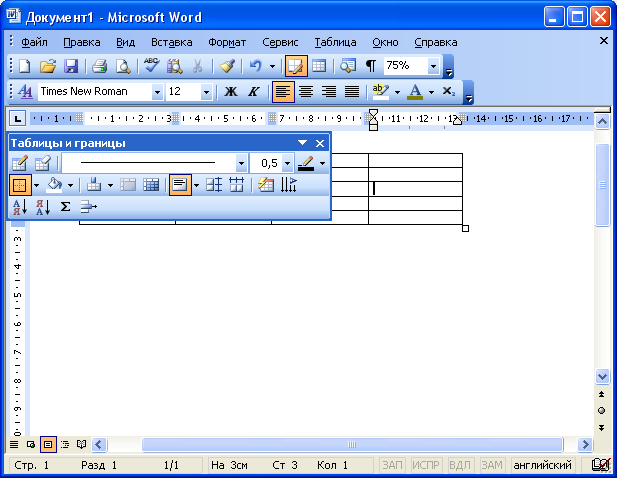Click the Select Browse Object button

point(601,411)
